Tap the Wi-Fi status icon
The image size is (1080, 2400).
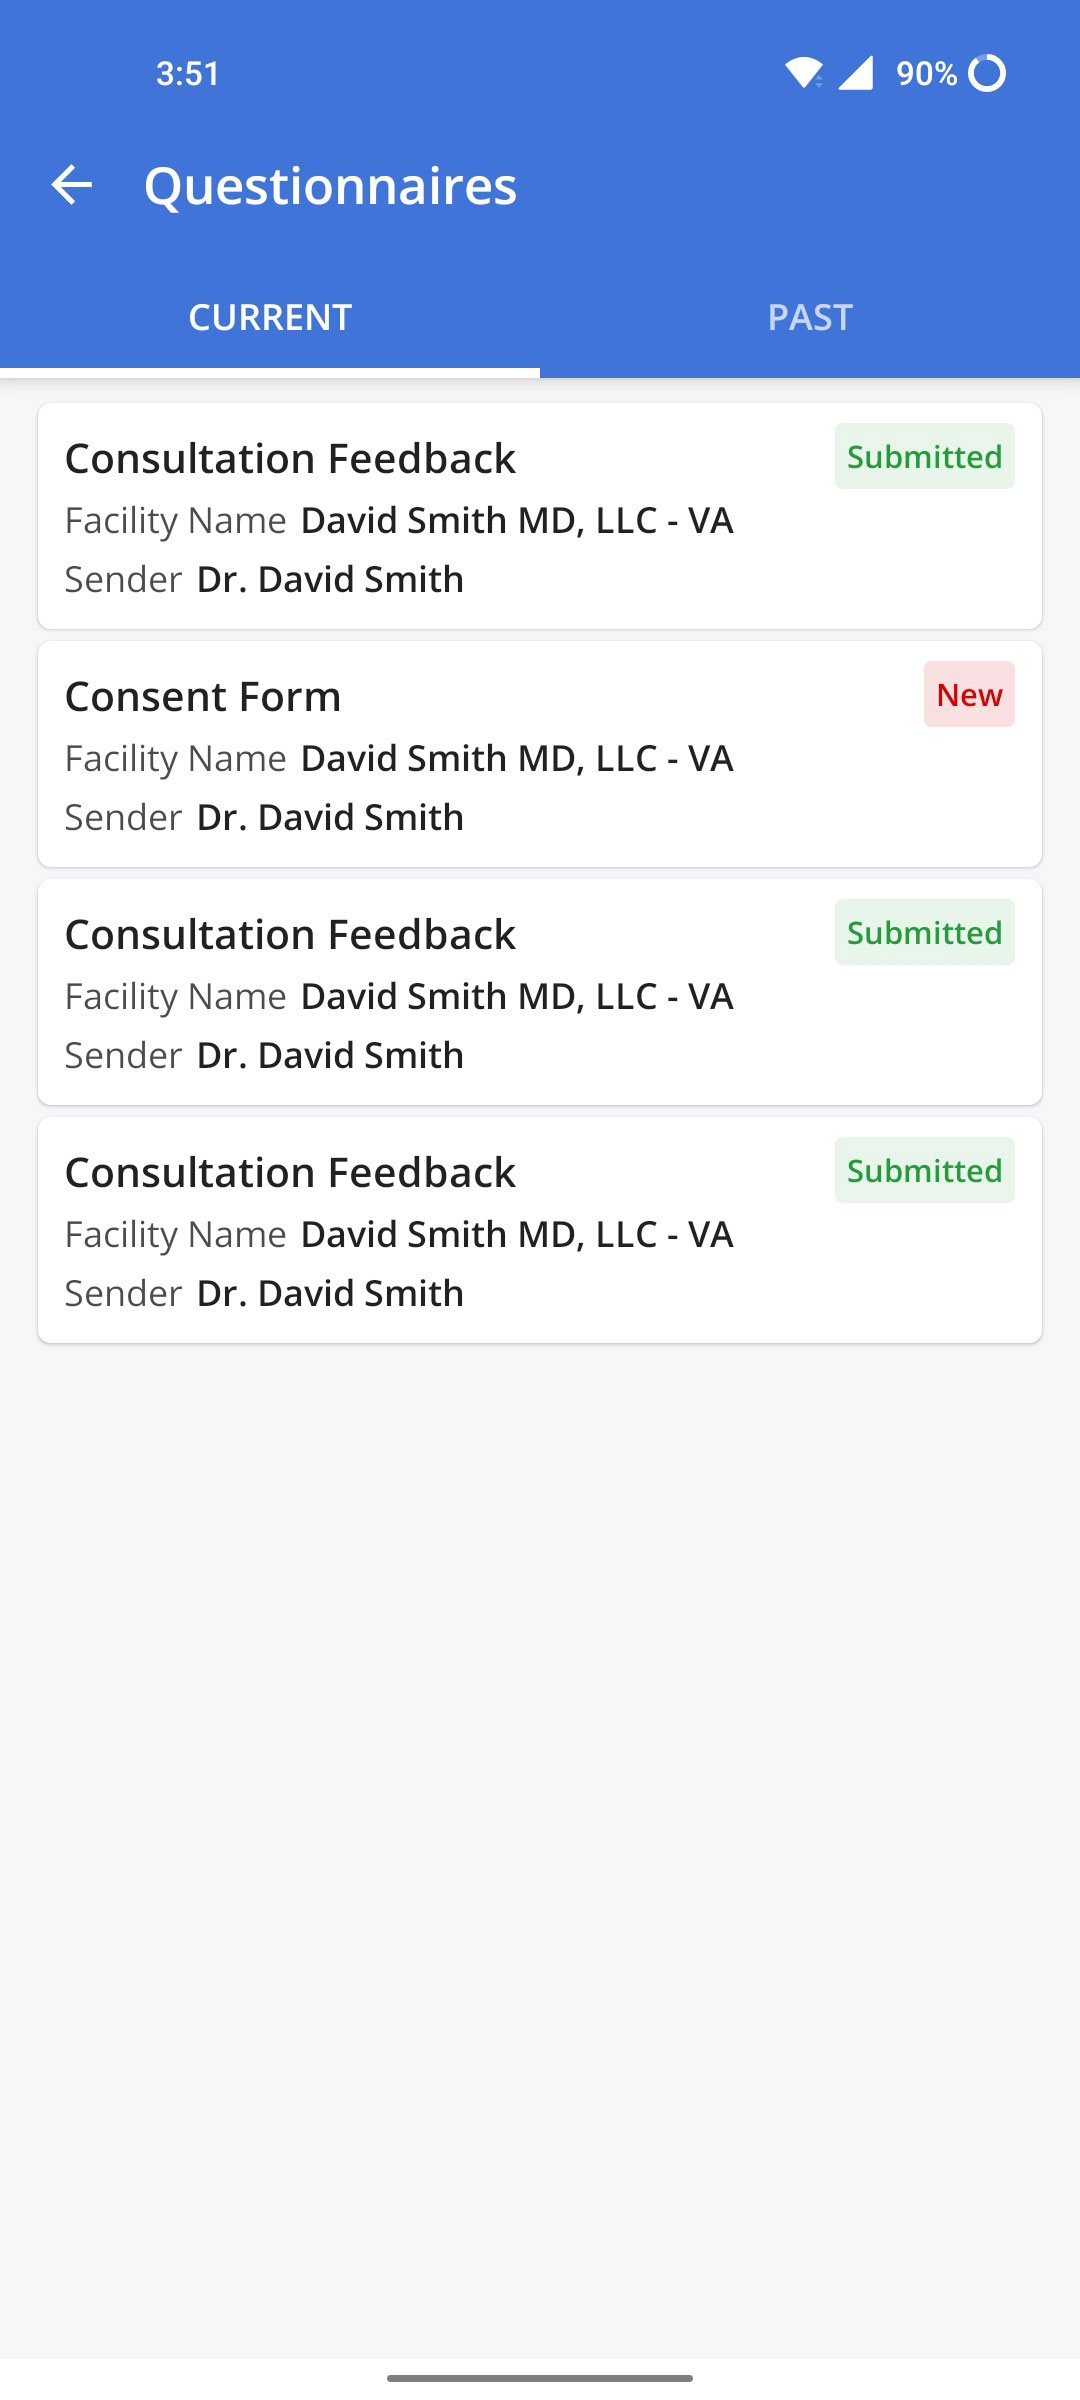click(x=803, y=73)
